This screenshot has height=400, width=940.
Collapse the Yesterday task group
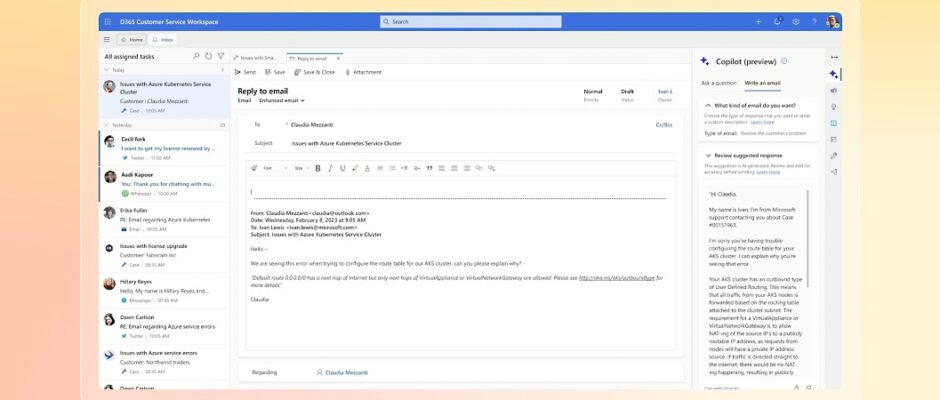pos(107,125)
